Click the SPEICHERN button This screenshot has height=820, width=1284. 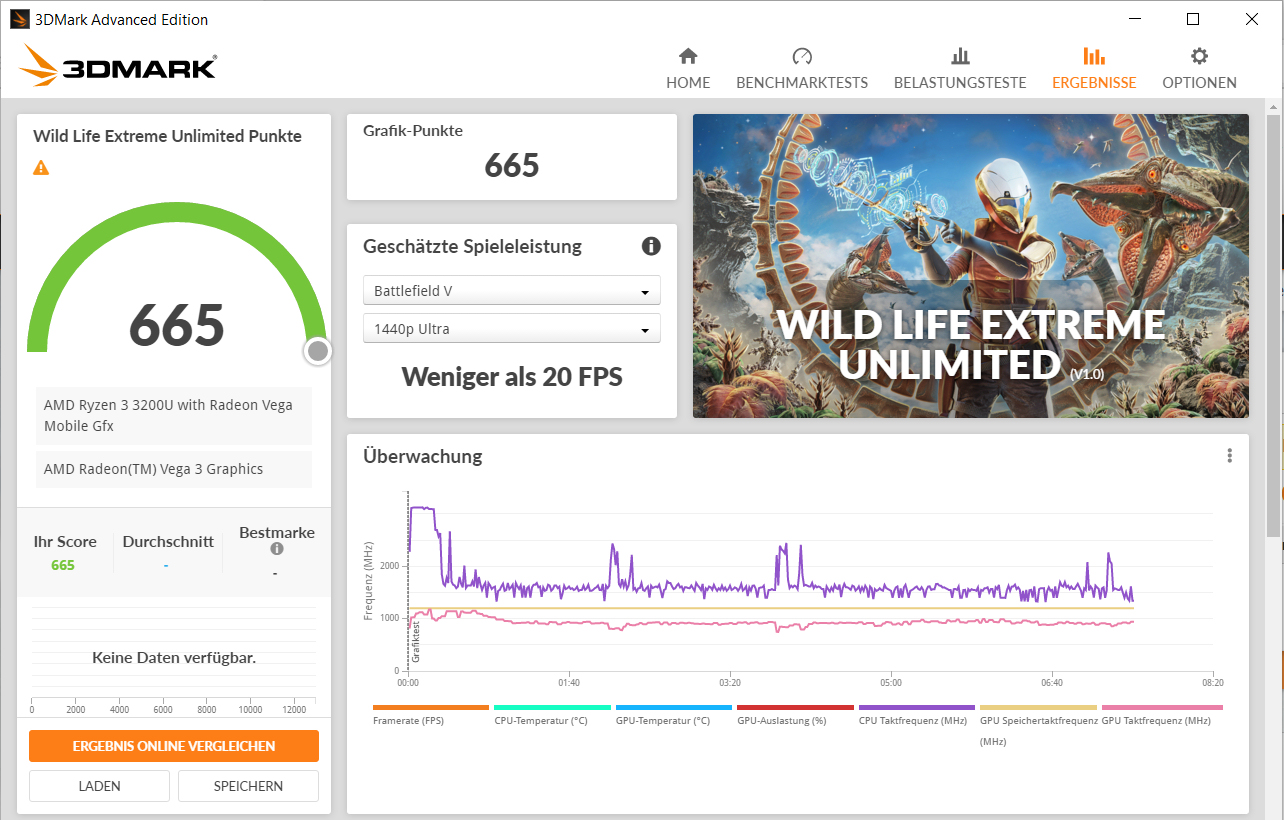coord(248,786)
